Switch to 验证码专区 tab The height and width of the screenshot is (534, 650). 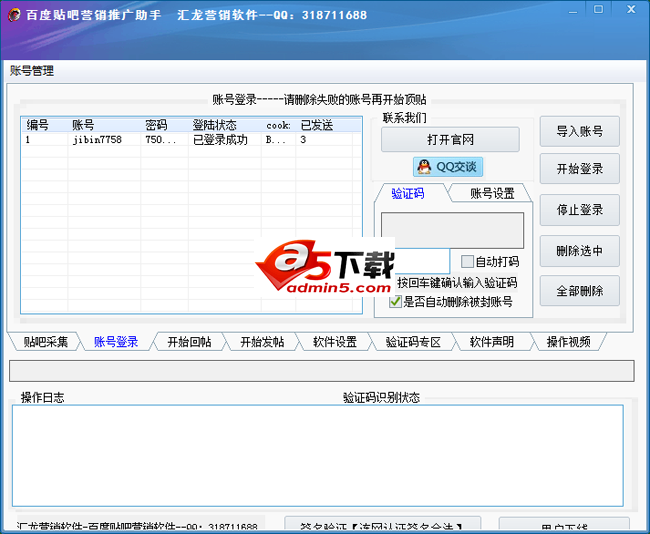coord(413,342)
